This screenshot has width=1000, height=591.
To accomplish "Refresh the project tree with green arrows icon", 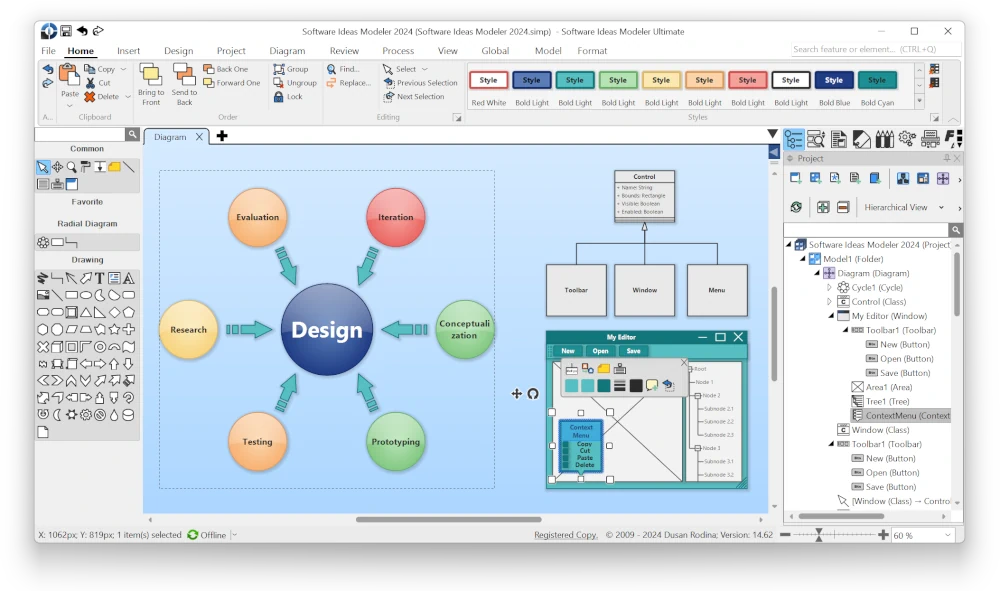I will point(795,207).
